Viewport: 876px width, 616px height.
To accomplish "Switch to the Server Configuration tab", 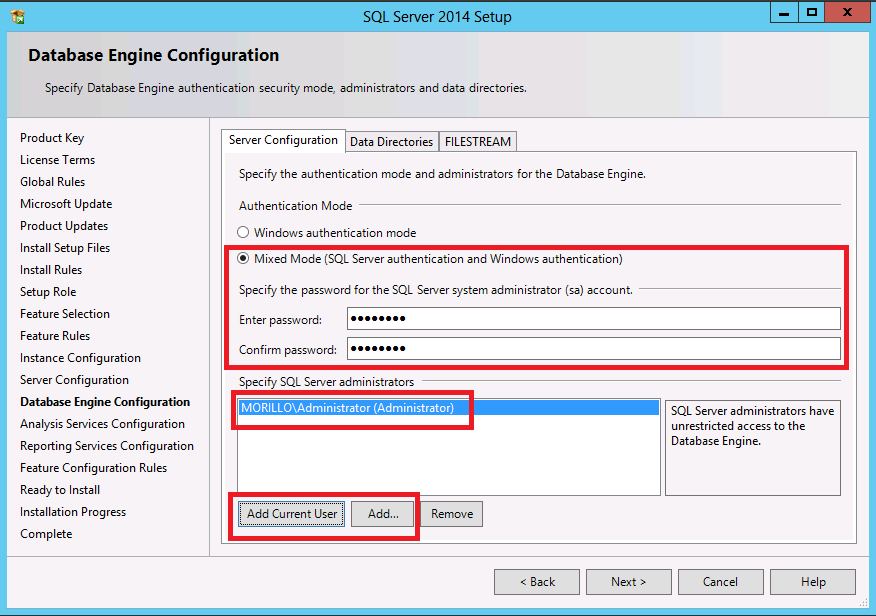I will coord(283,140).
